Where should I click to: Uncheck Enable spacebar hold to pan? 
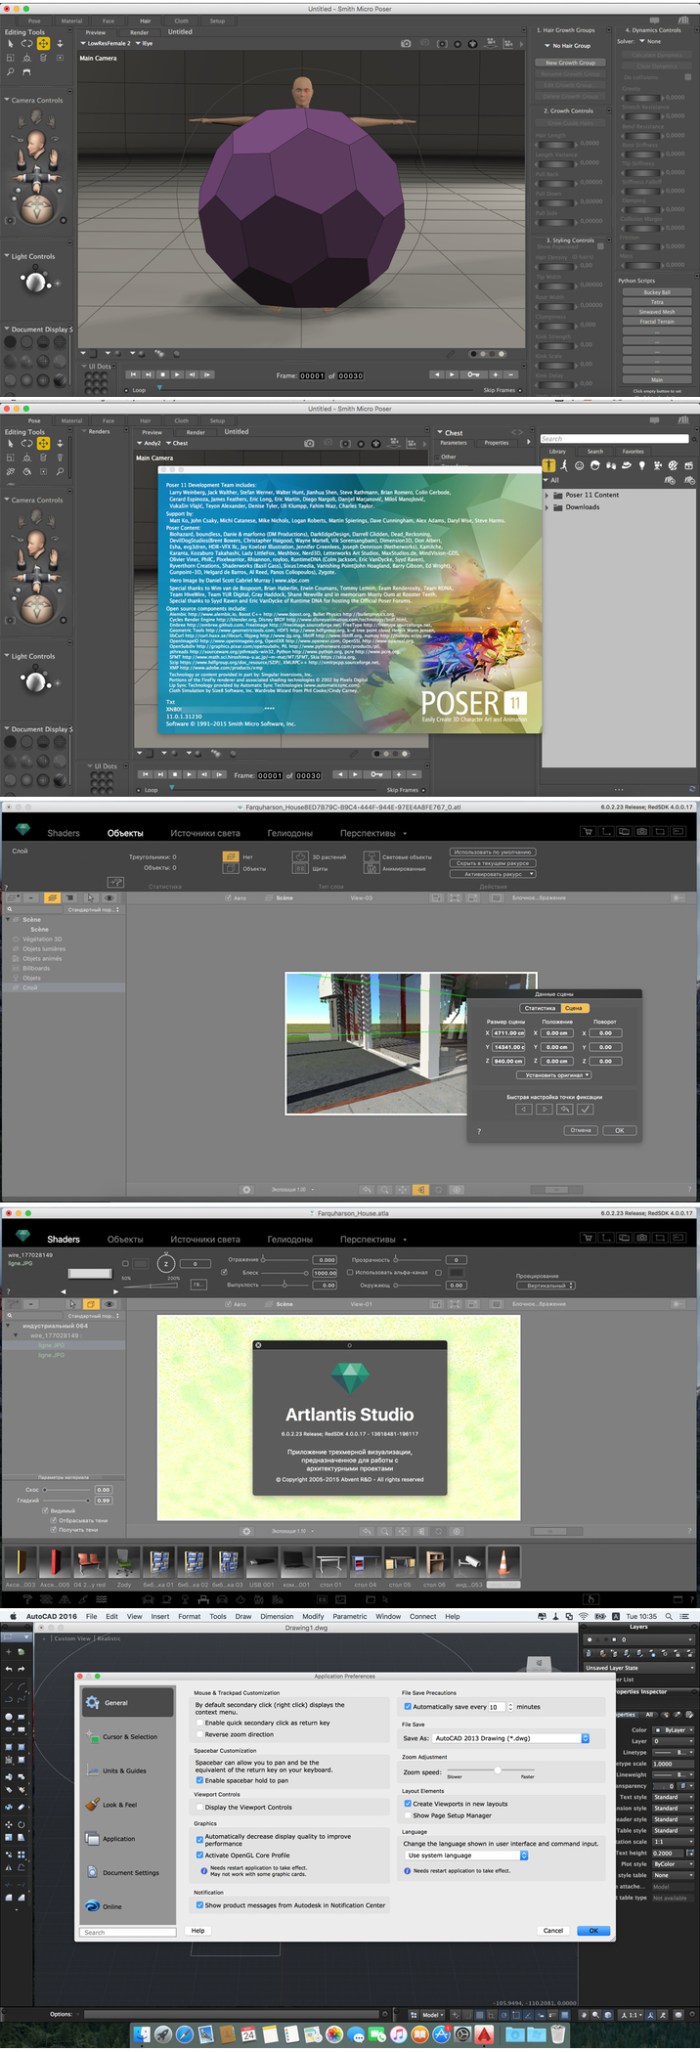[199, 1780]
